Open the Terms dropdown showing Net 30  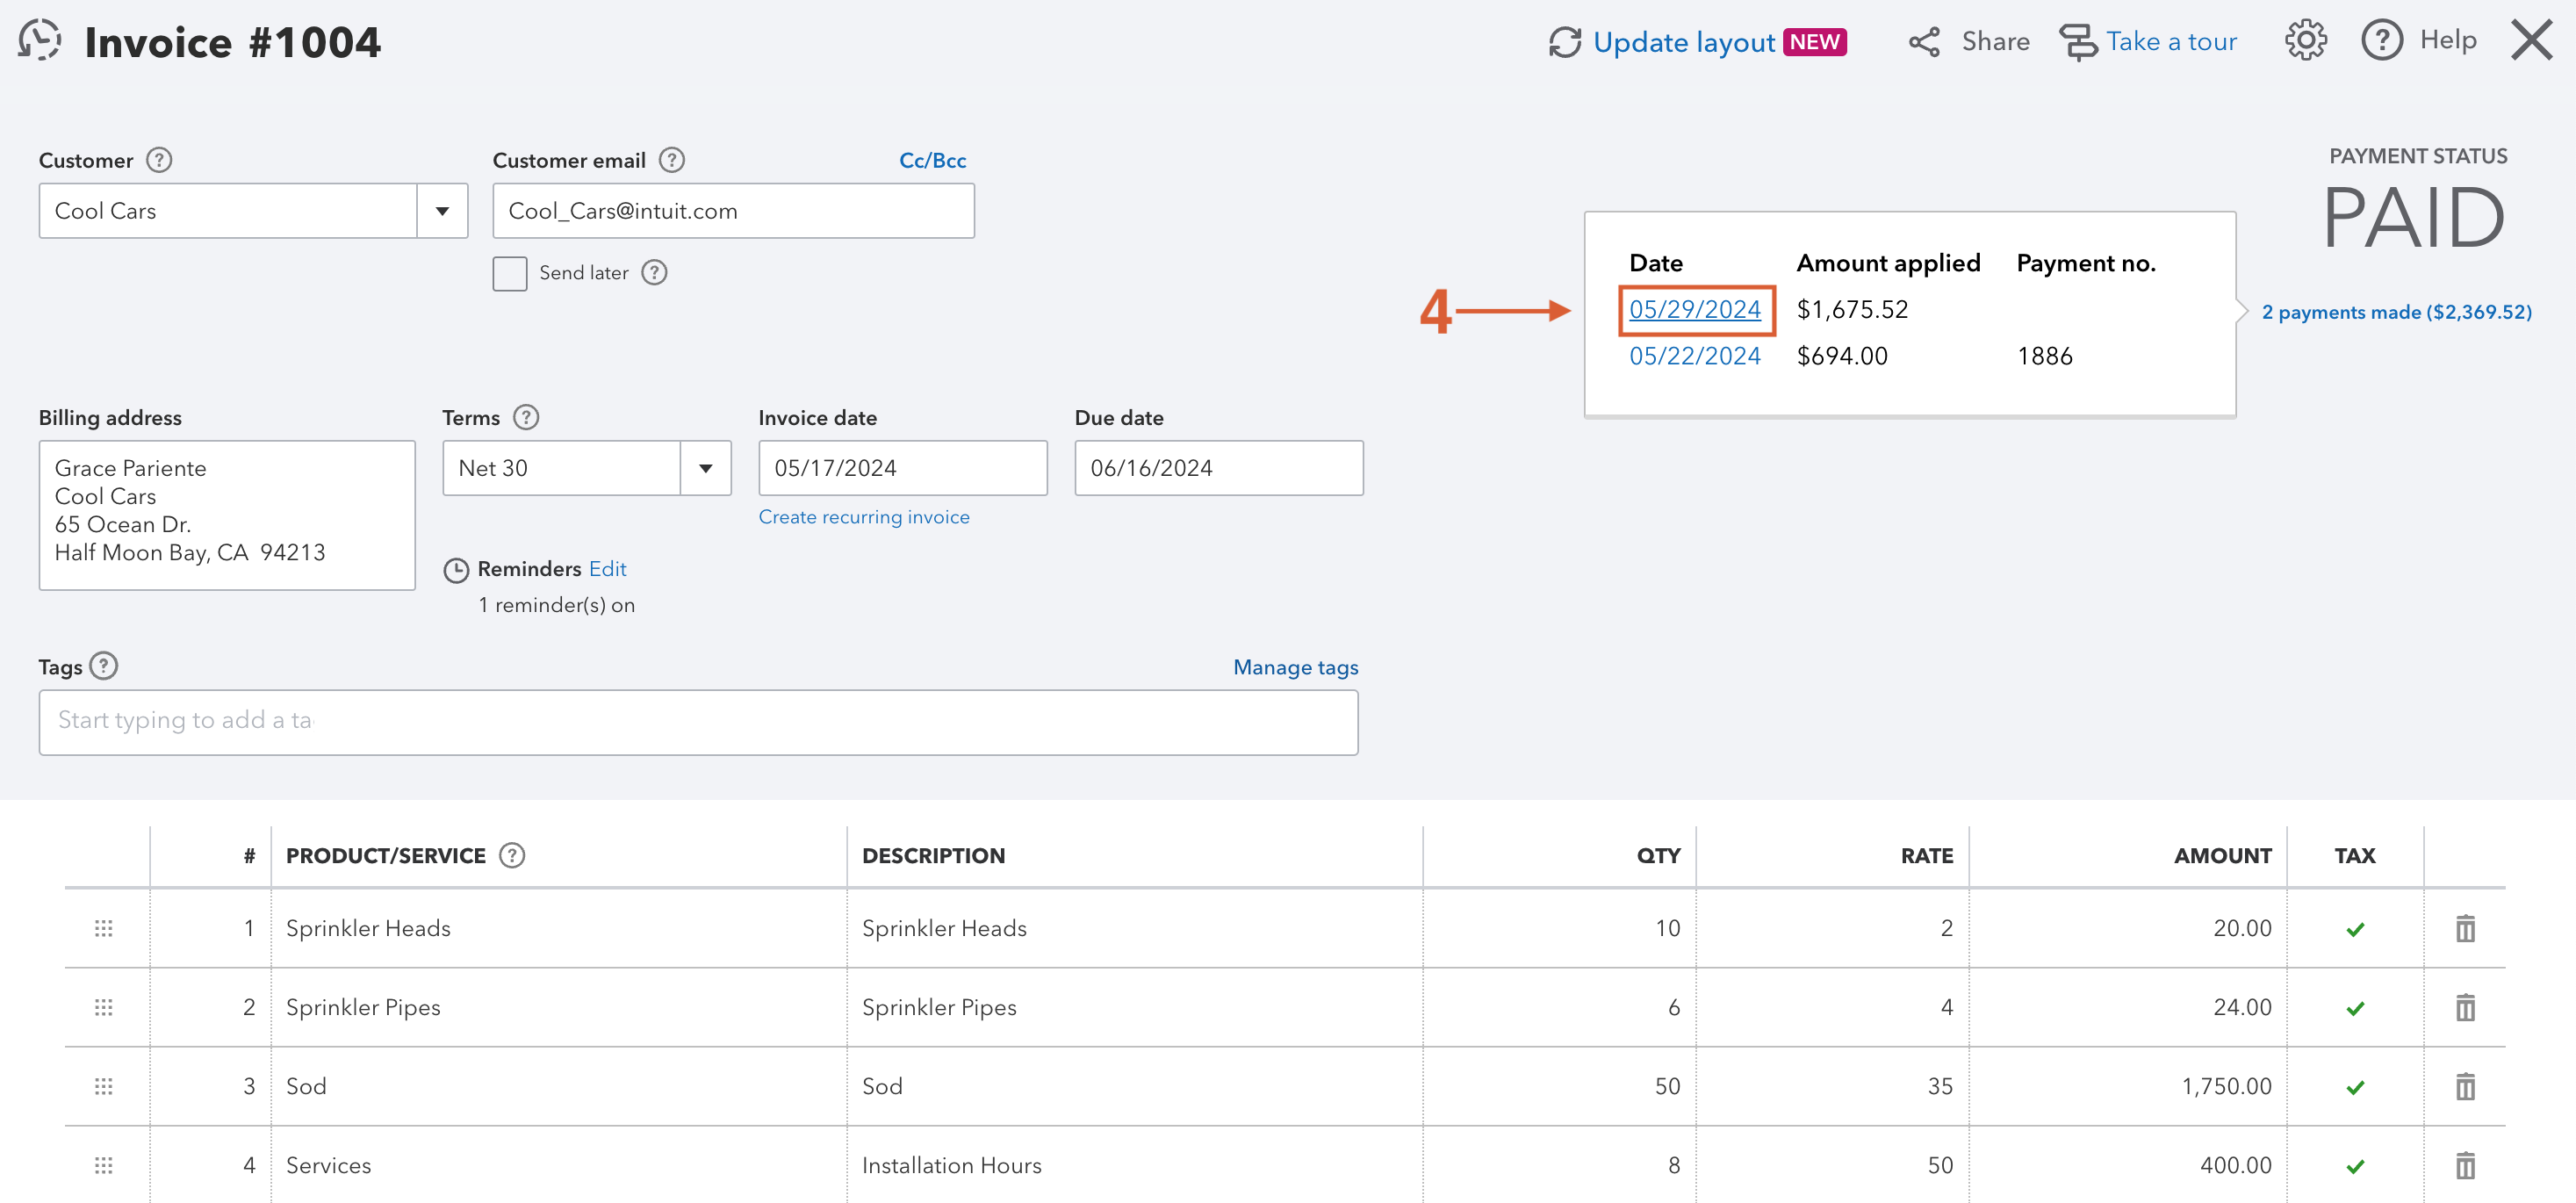click(706, 467)
